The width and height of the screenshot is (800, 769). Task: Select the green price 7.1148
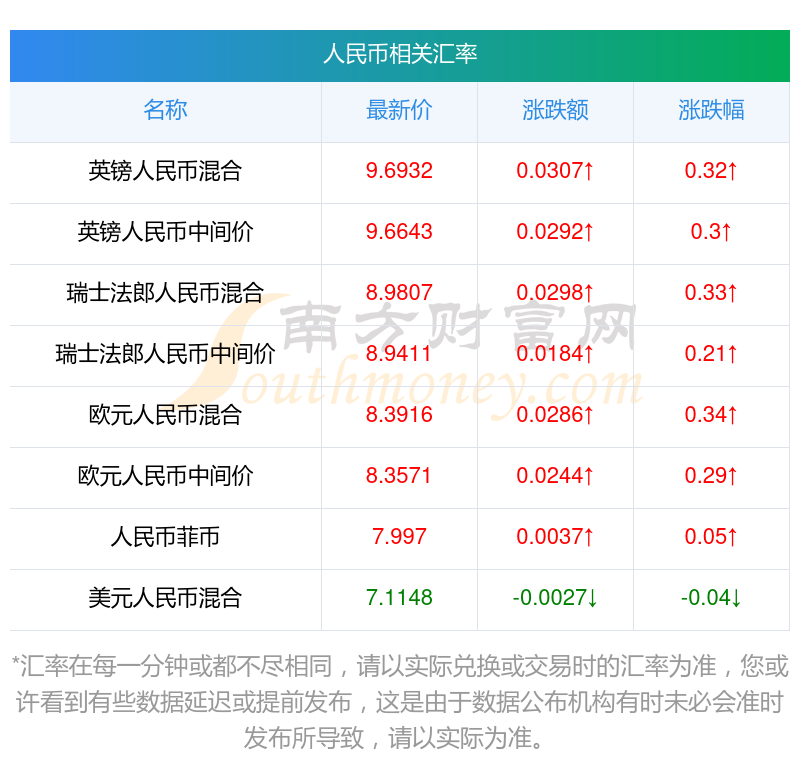pyautogui.click(x=399, y=598)
